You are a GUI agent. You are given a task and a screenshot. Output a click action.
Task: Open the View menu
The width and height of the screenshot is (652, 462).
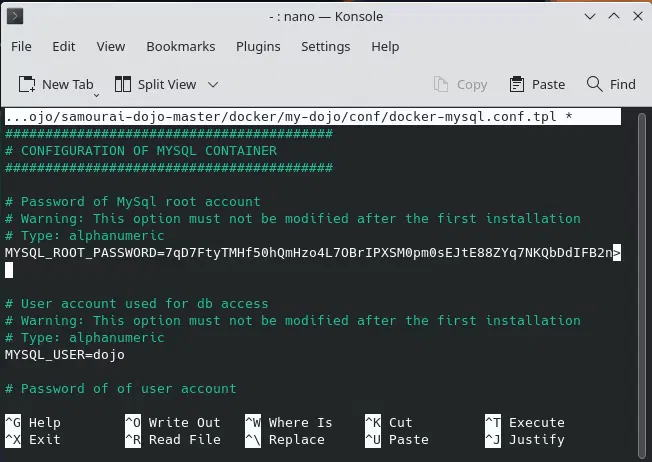coord(111,47)
